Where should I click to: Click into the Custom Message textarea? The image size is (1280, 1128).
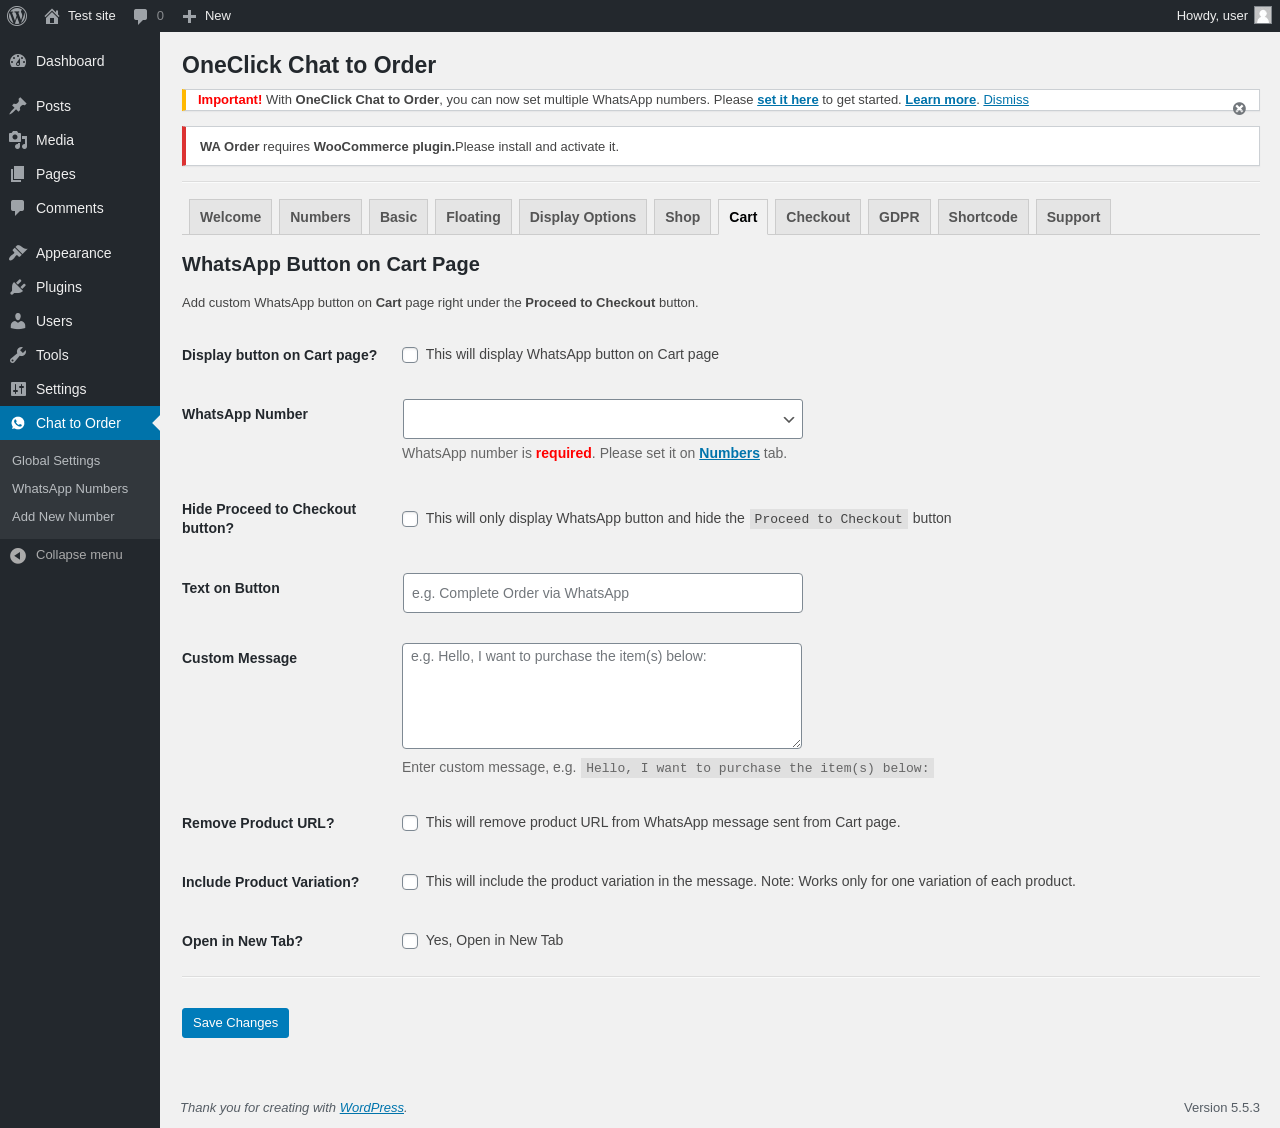(602, 696)
